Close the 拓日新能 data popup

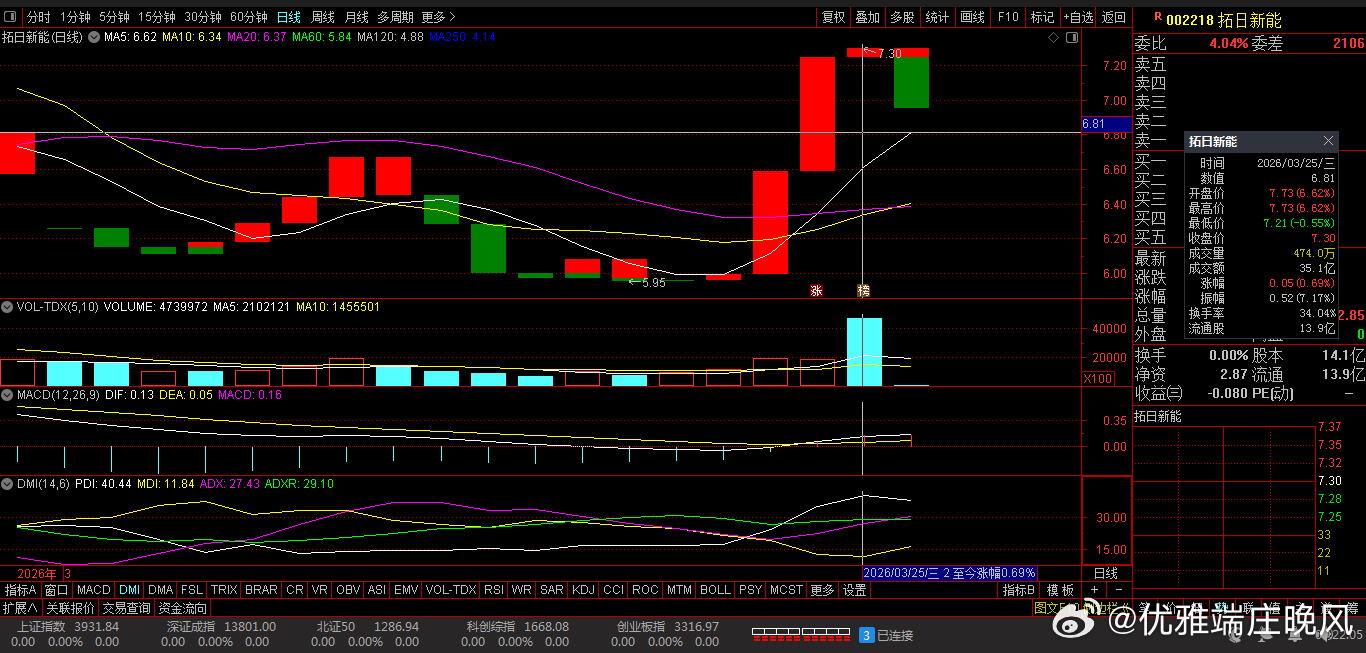[x=1328, y=142]
